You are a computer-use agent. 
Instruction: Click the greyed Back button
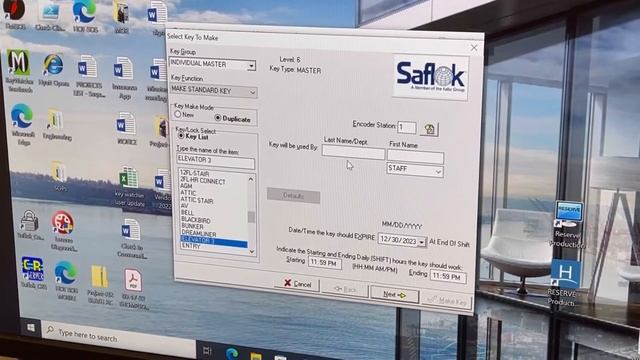345,289
